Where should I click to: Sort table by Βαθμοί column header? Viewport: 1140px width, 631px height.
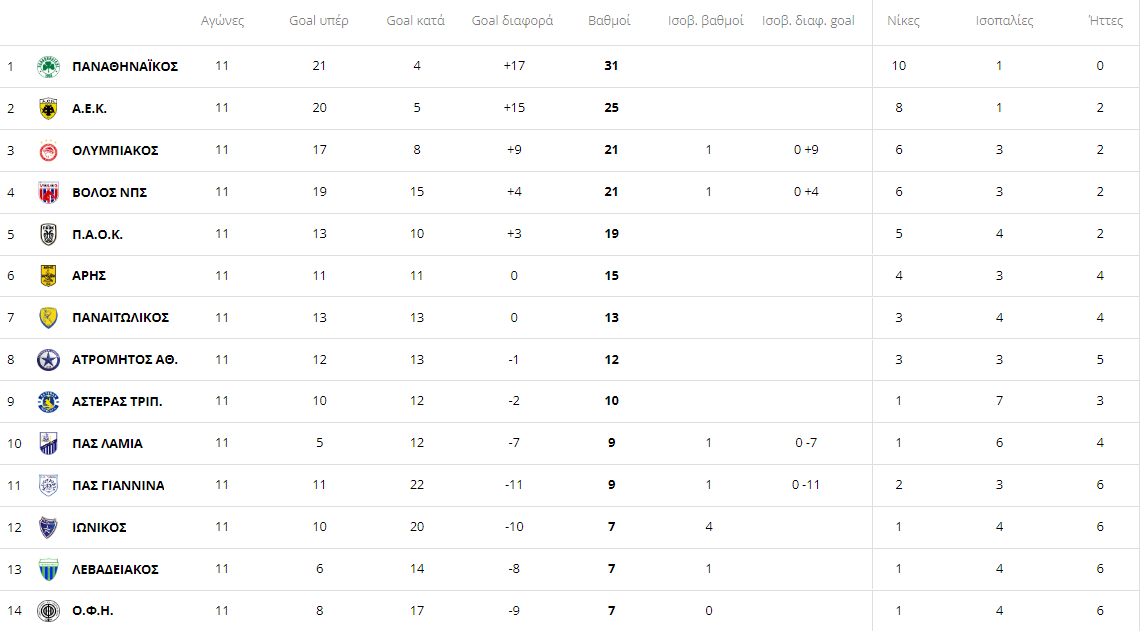pyautogui.click(x=609, y=21)
